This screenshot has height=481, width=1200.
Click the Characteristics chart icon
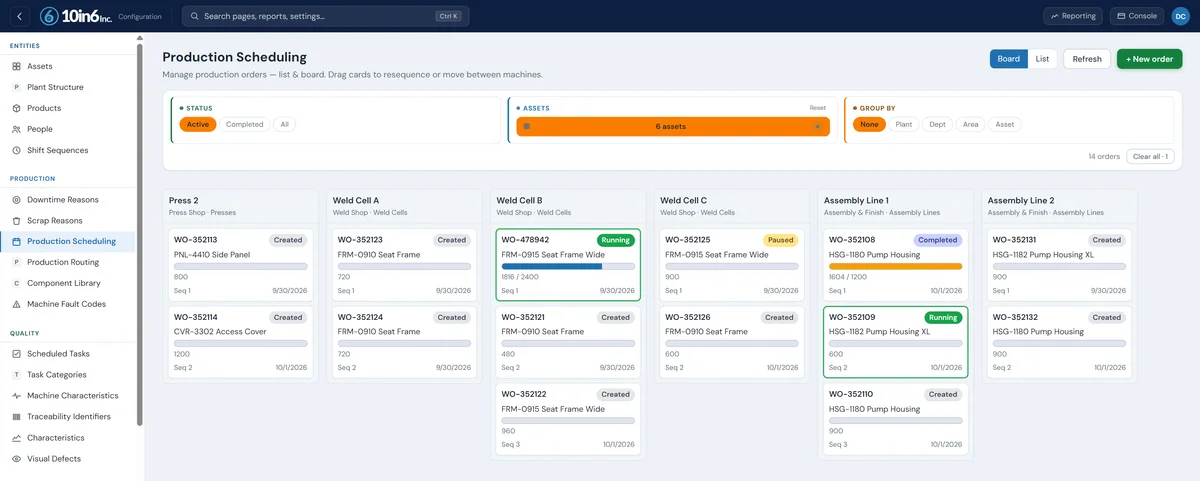(16, 438)
